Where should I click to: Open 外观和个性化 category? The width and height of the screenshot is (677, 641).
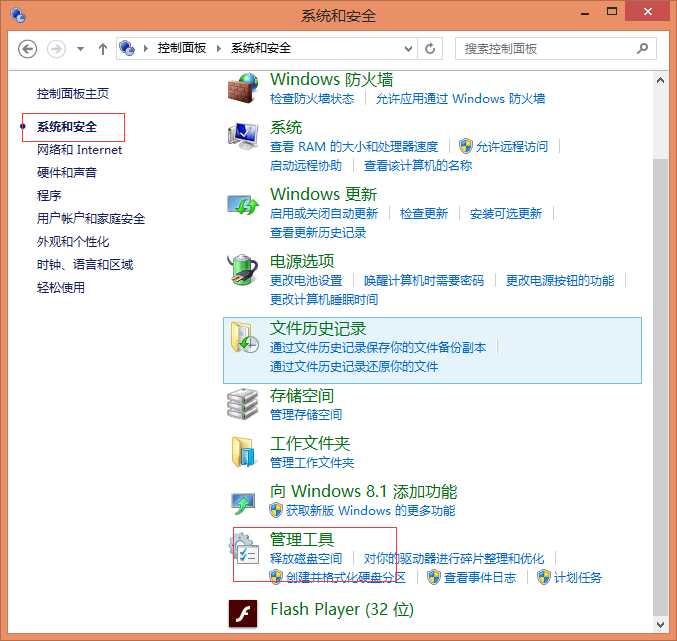click(x=73, y=242)
